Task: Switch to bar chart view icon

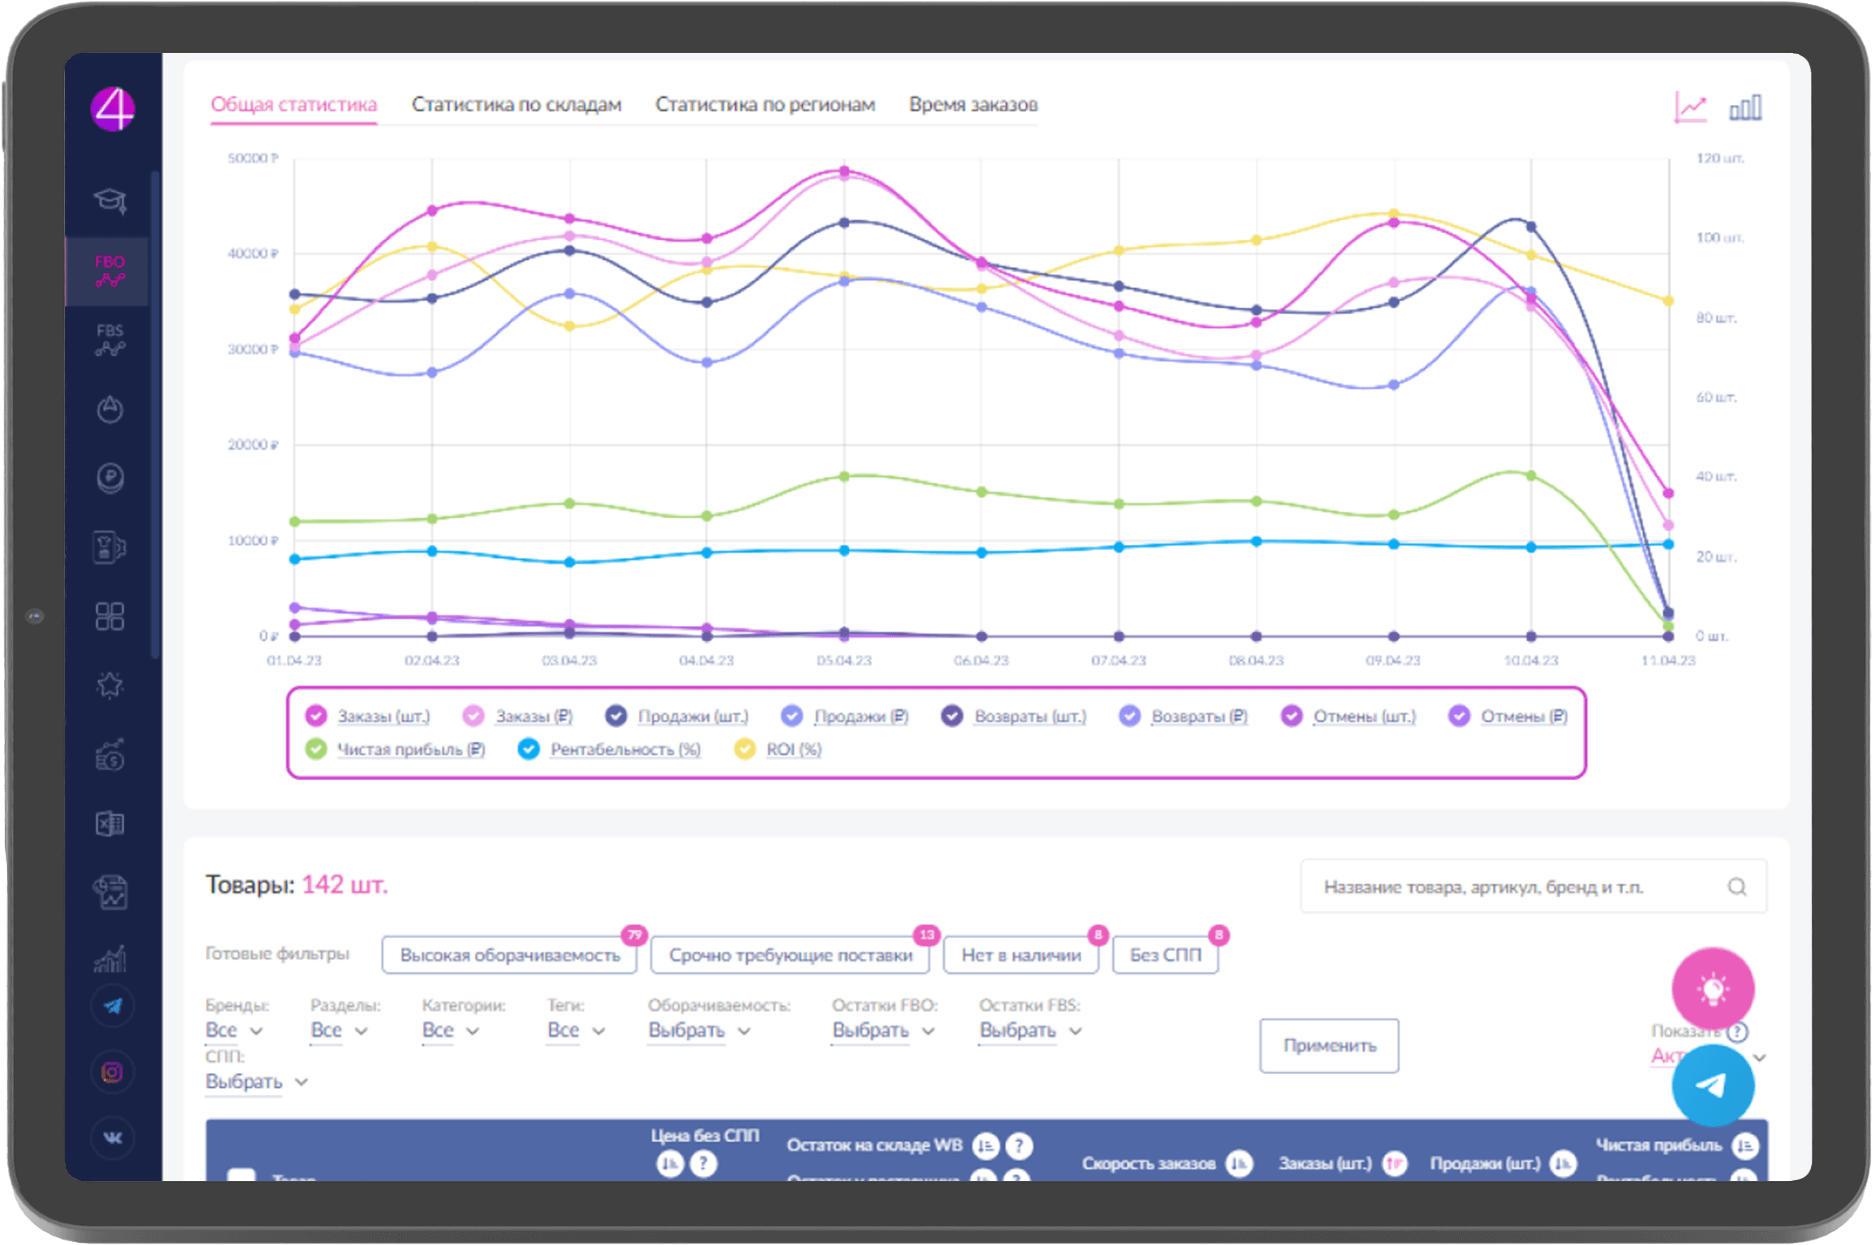Action: pos(1745,107)
